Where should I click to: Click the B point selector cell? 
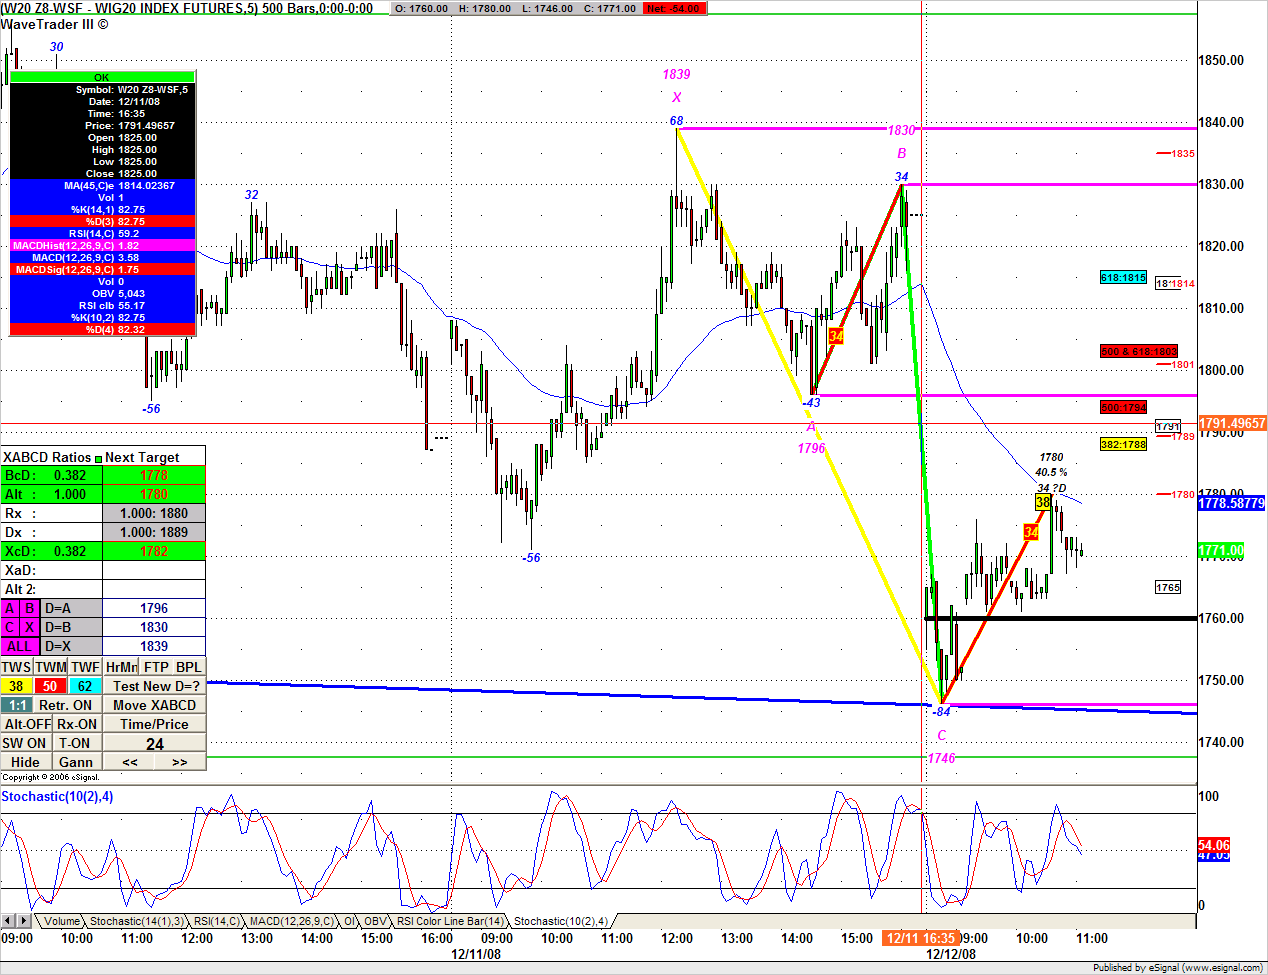[x=30, y=608]
